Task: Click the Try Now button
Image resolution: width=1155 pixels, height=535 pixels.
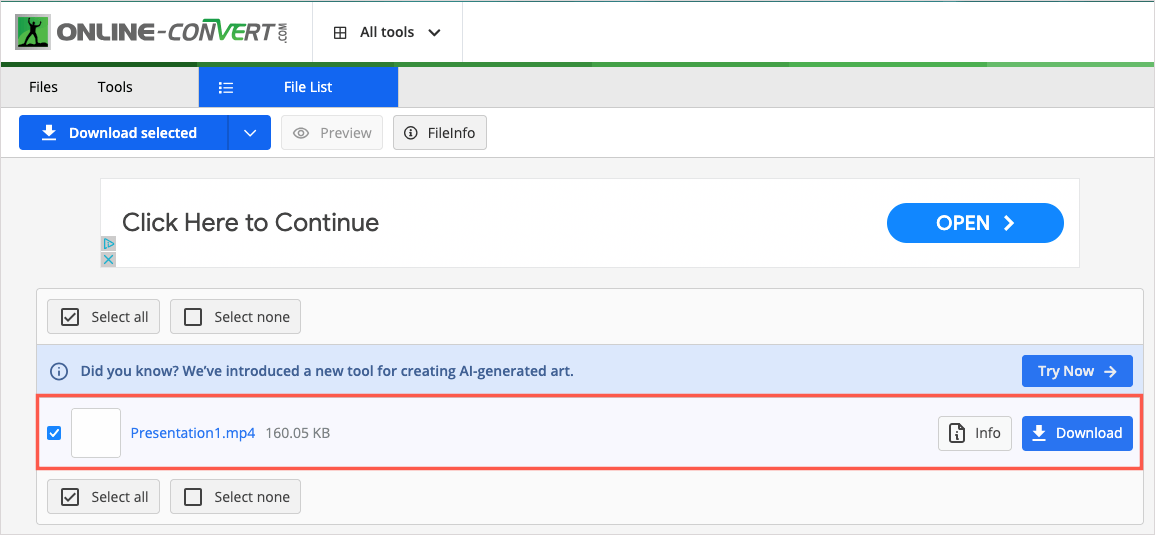Action: [1077, 371]
